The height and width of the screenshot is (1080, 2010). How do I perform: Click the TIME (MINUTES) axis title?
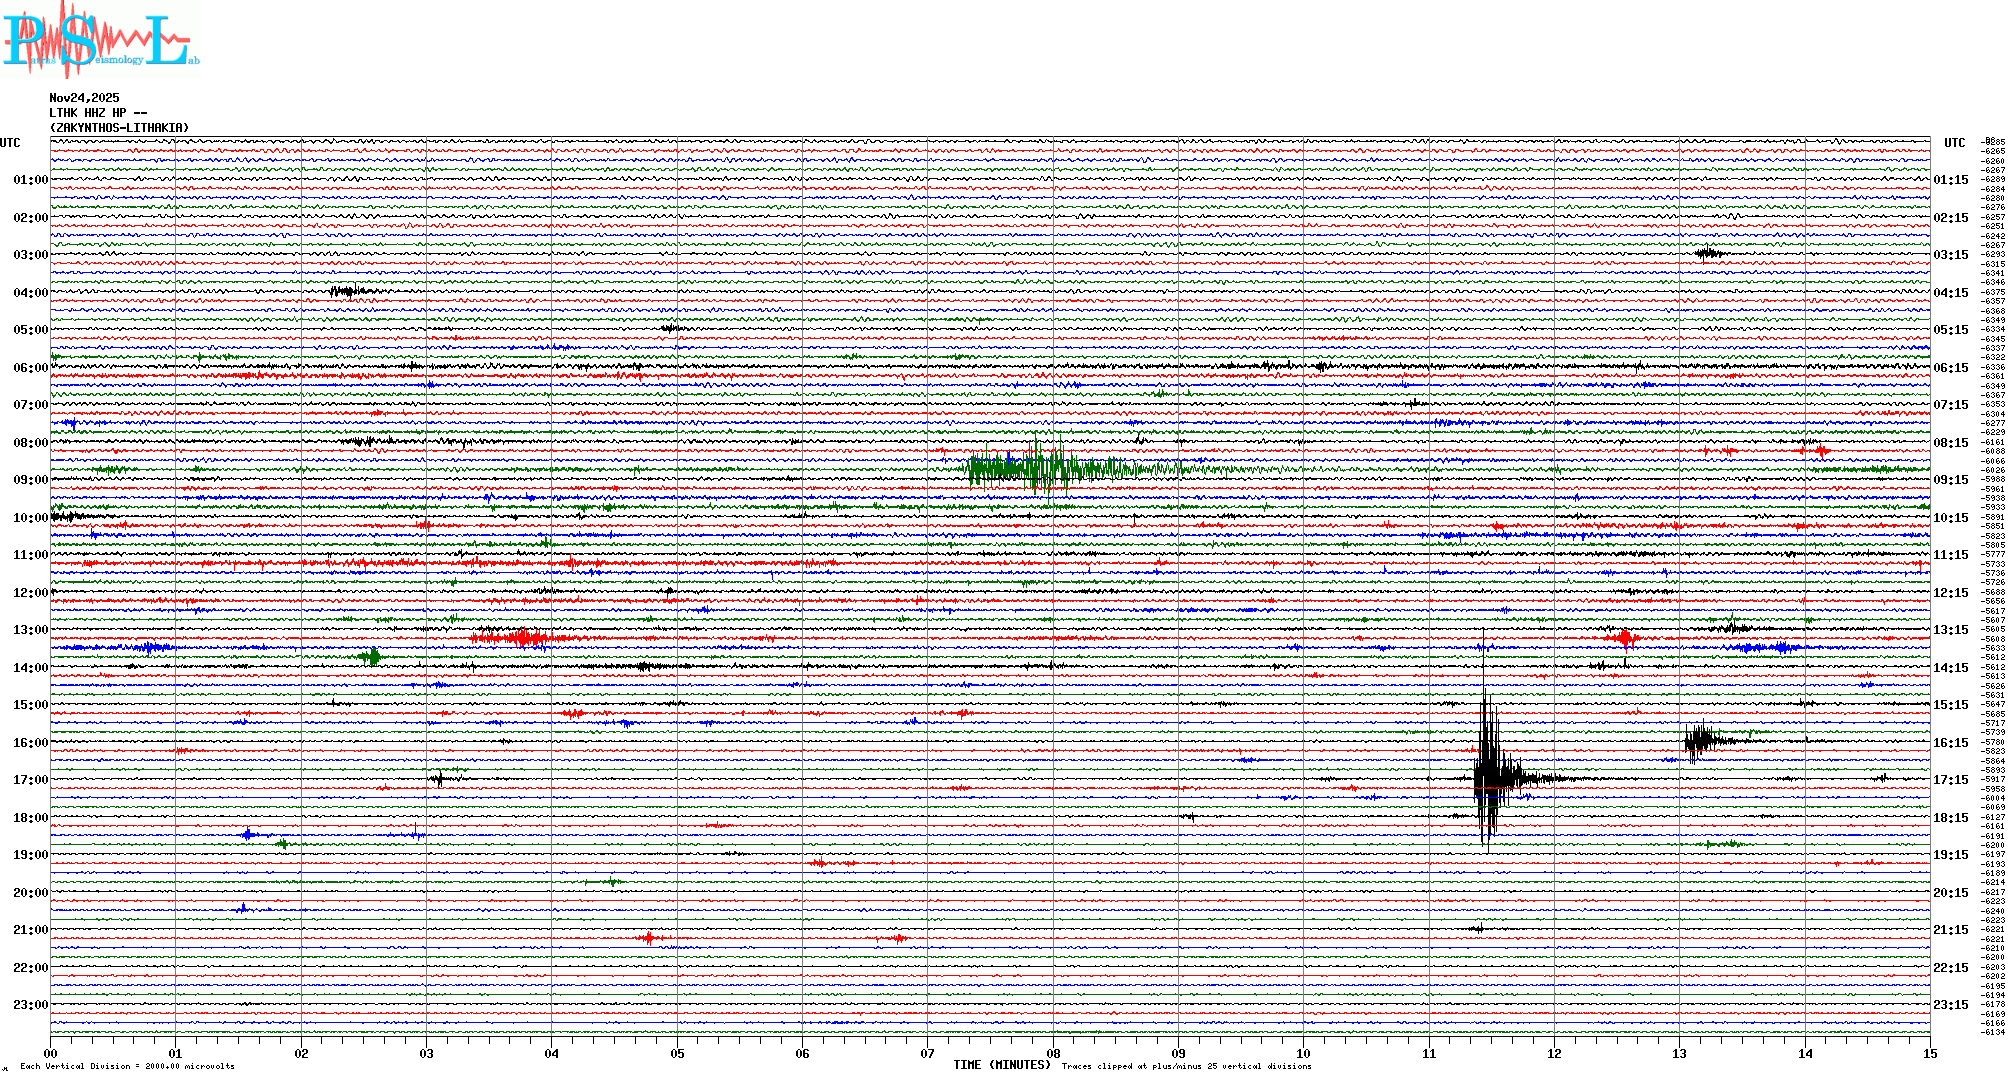click(x=1002, y=1065)
